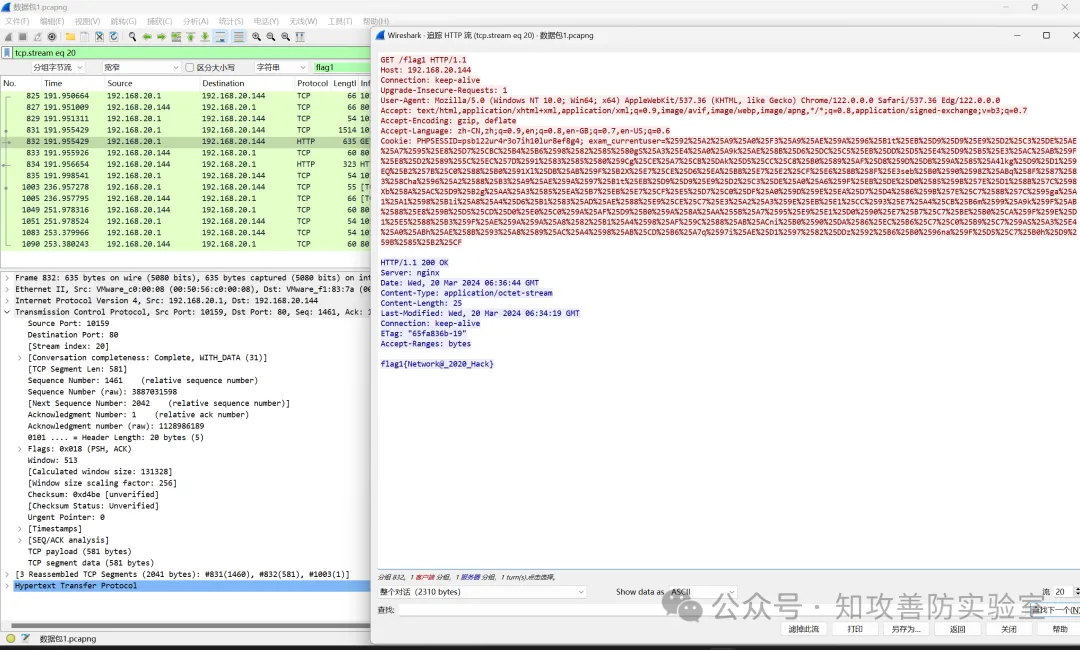Open the View (V) menu
Screen dimensions: 1080x650
pos(87,21)
